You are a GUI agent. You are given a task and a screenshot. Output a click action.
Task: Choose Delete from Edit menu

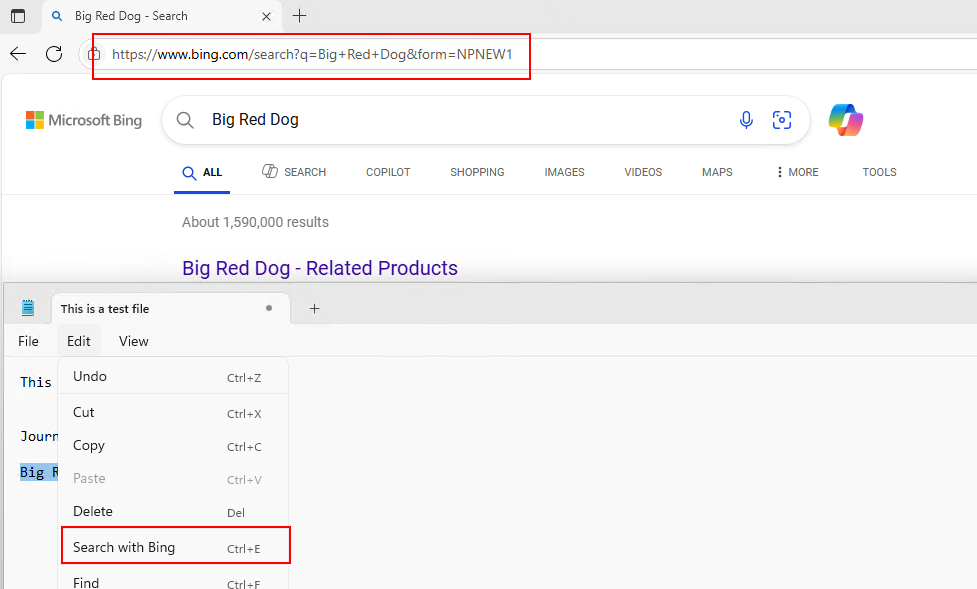[173, 512]
